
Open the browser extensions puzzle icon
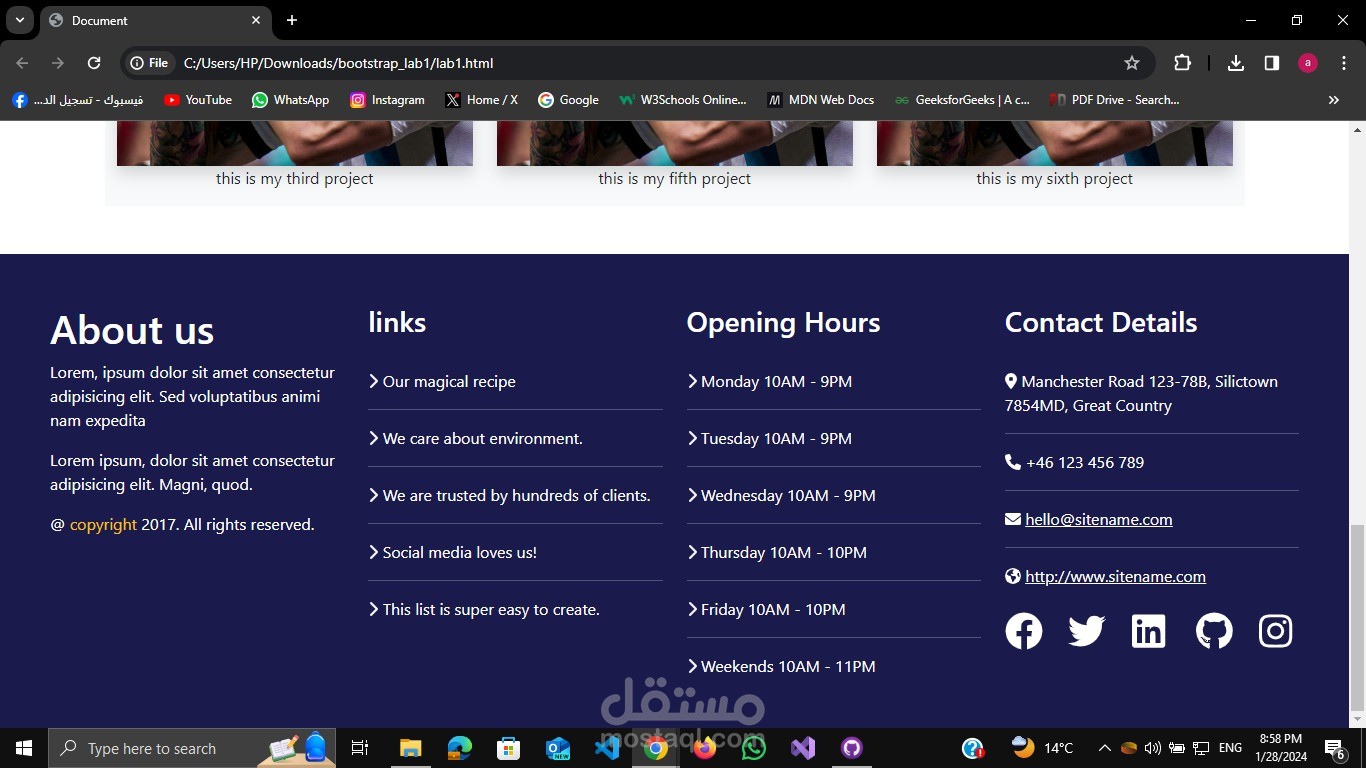point(1182,63)
